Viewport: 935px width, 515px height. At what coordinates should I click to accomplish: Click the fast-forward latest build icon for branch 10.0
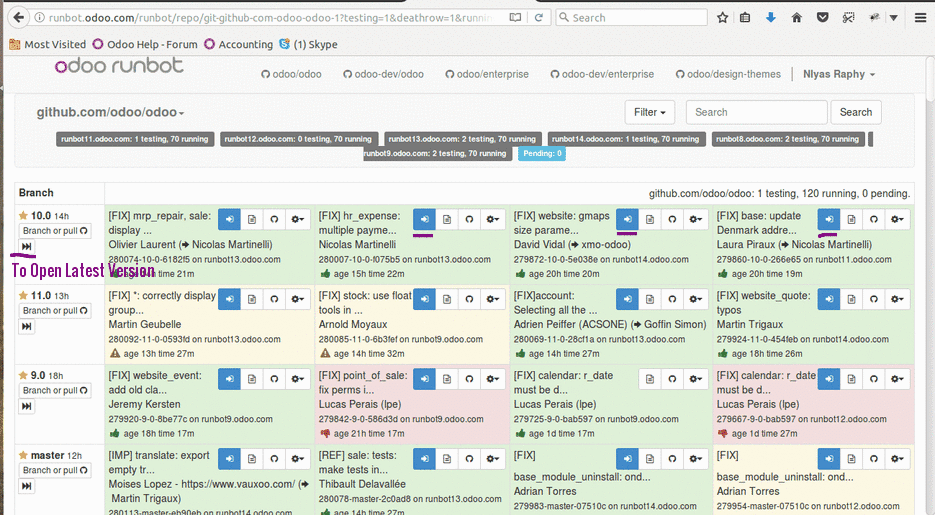tap(26, 247)
